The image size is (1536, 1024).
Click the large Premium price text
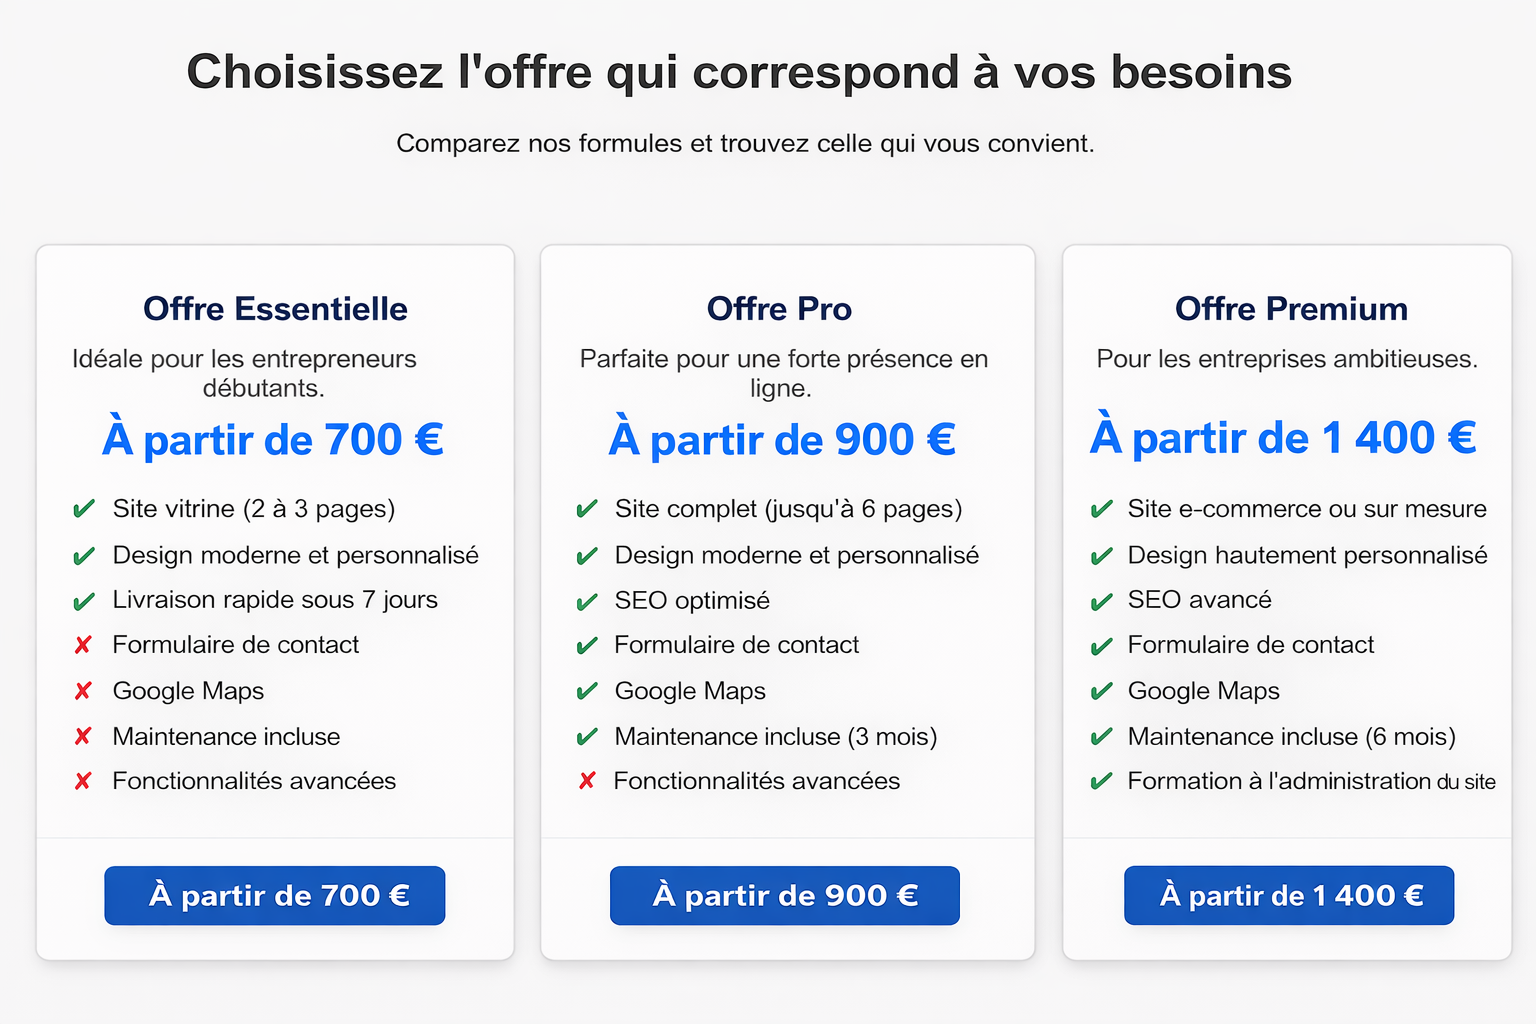[x=1283, y=438]
